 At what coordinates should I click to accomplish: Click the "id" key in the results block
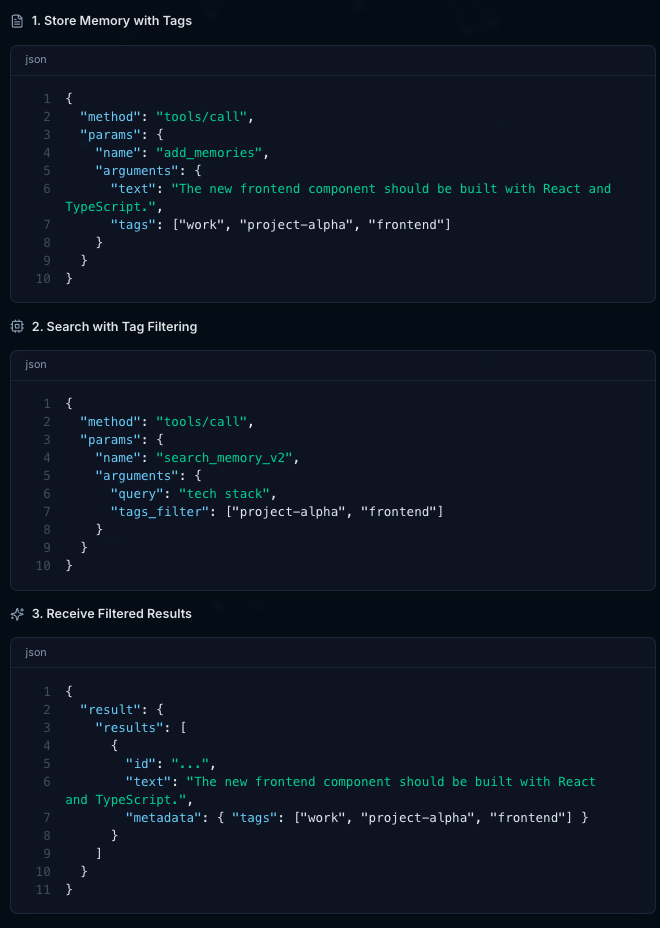click(143, 763)
